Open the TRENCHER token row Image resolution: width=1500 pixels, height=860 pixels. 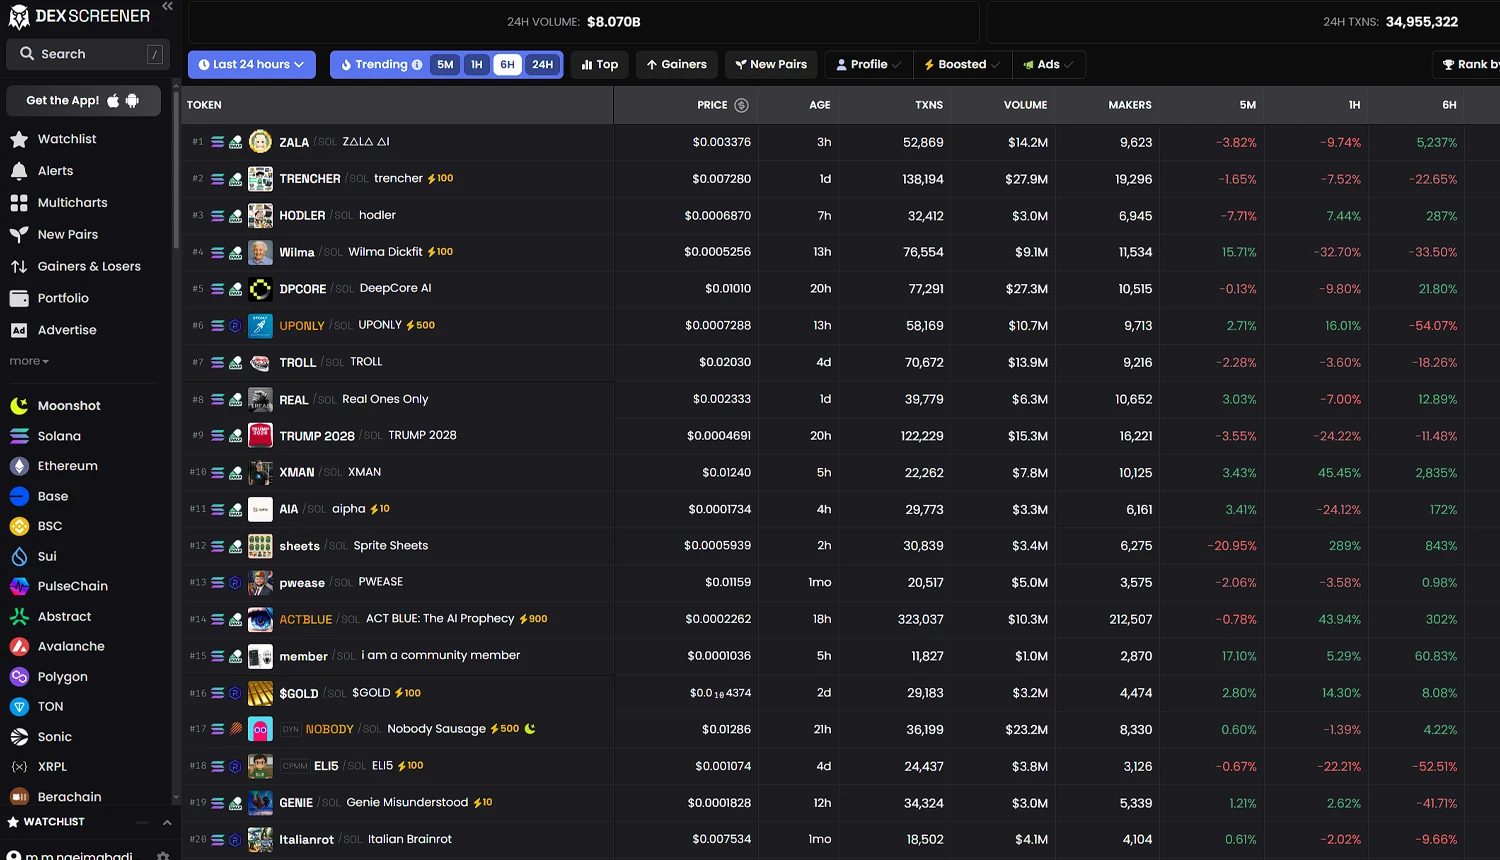(840, 179)
